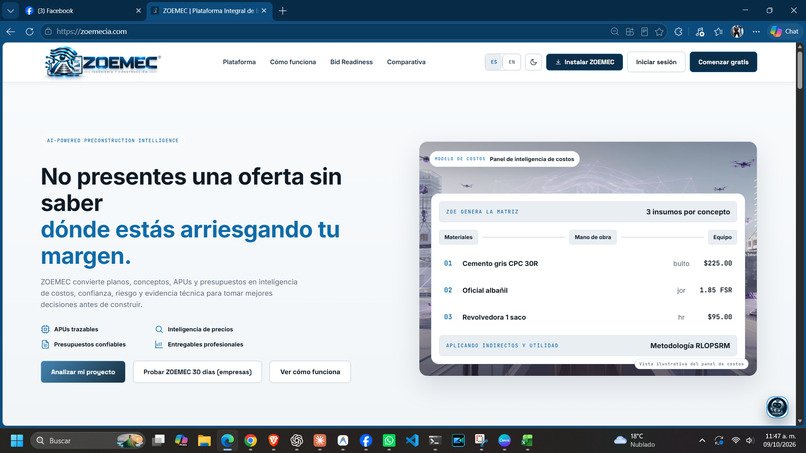Switch language to ES

(x=494, y=62)
